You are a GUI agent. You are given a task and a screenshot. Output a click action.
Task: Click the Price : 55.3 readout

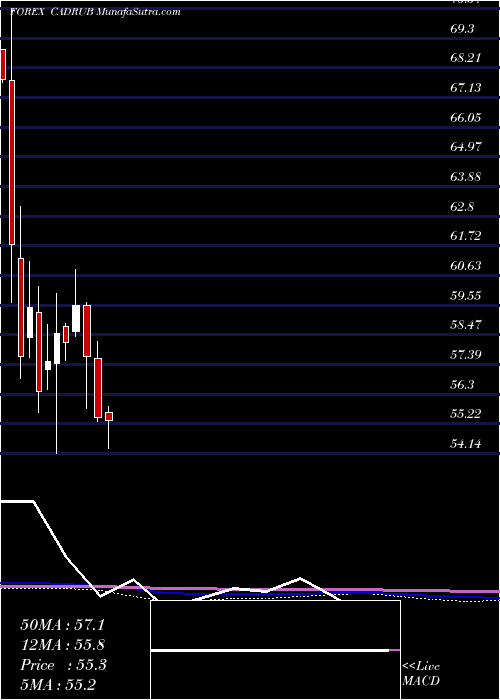coord(62,665)
